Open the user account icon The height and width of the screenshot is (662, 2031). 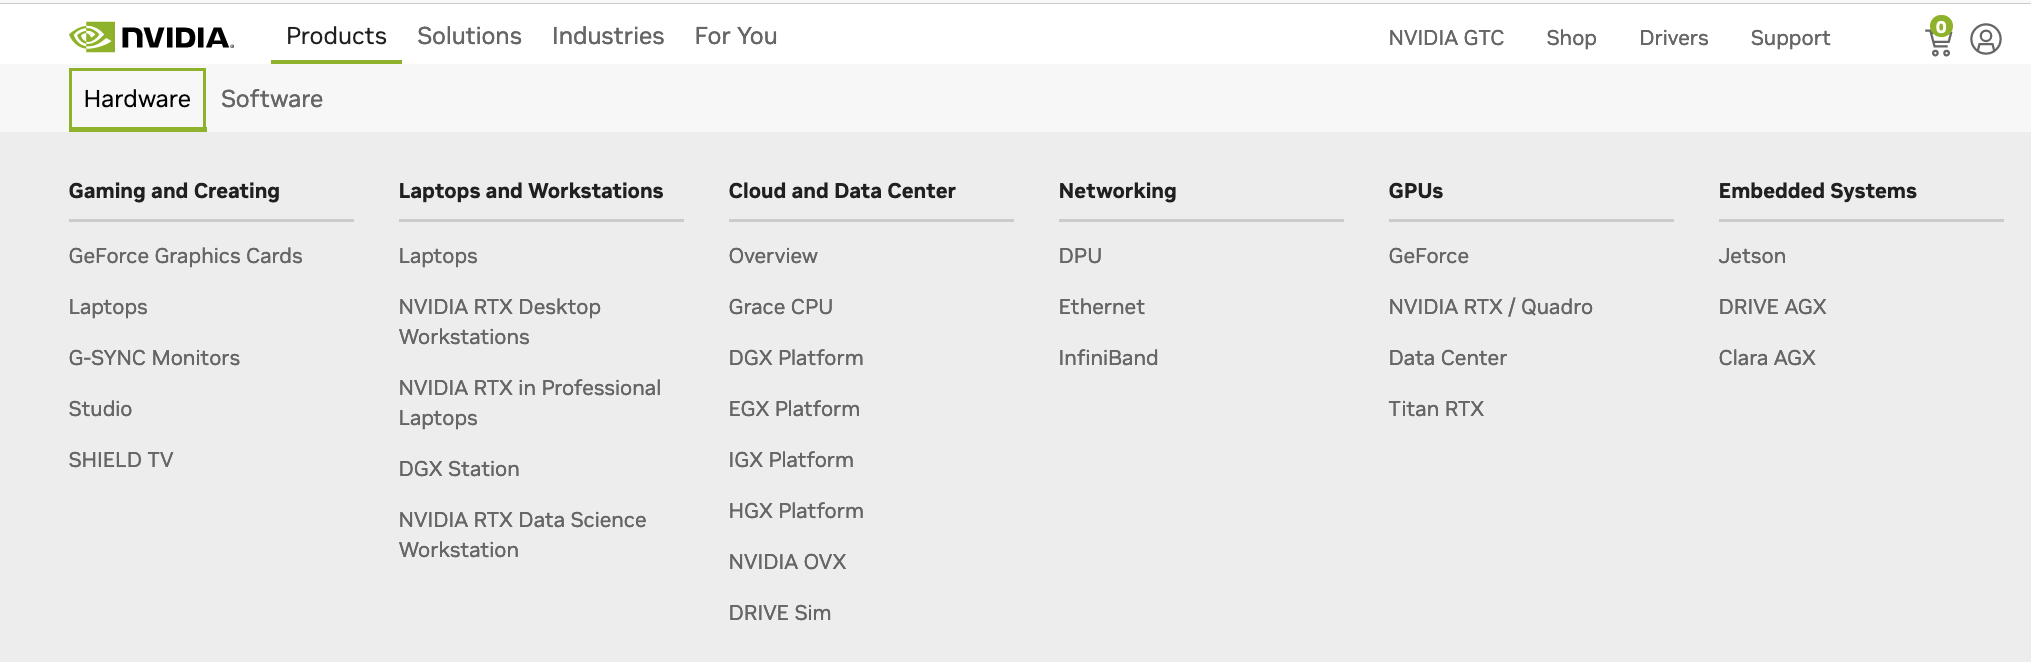[x=1985, y=39]
